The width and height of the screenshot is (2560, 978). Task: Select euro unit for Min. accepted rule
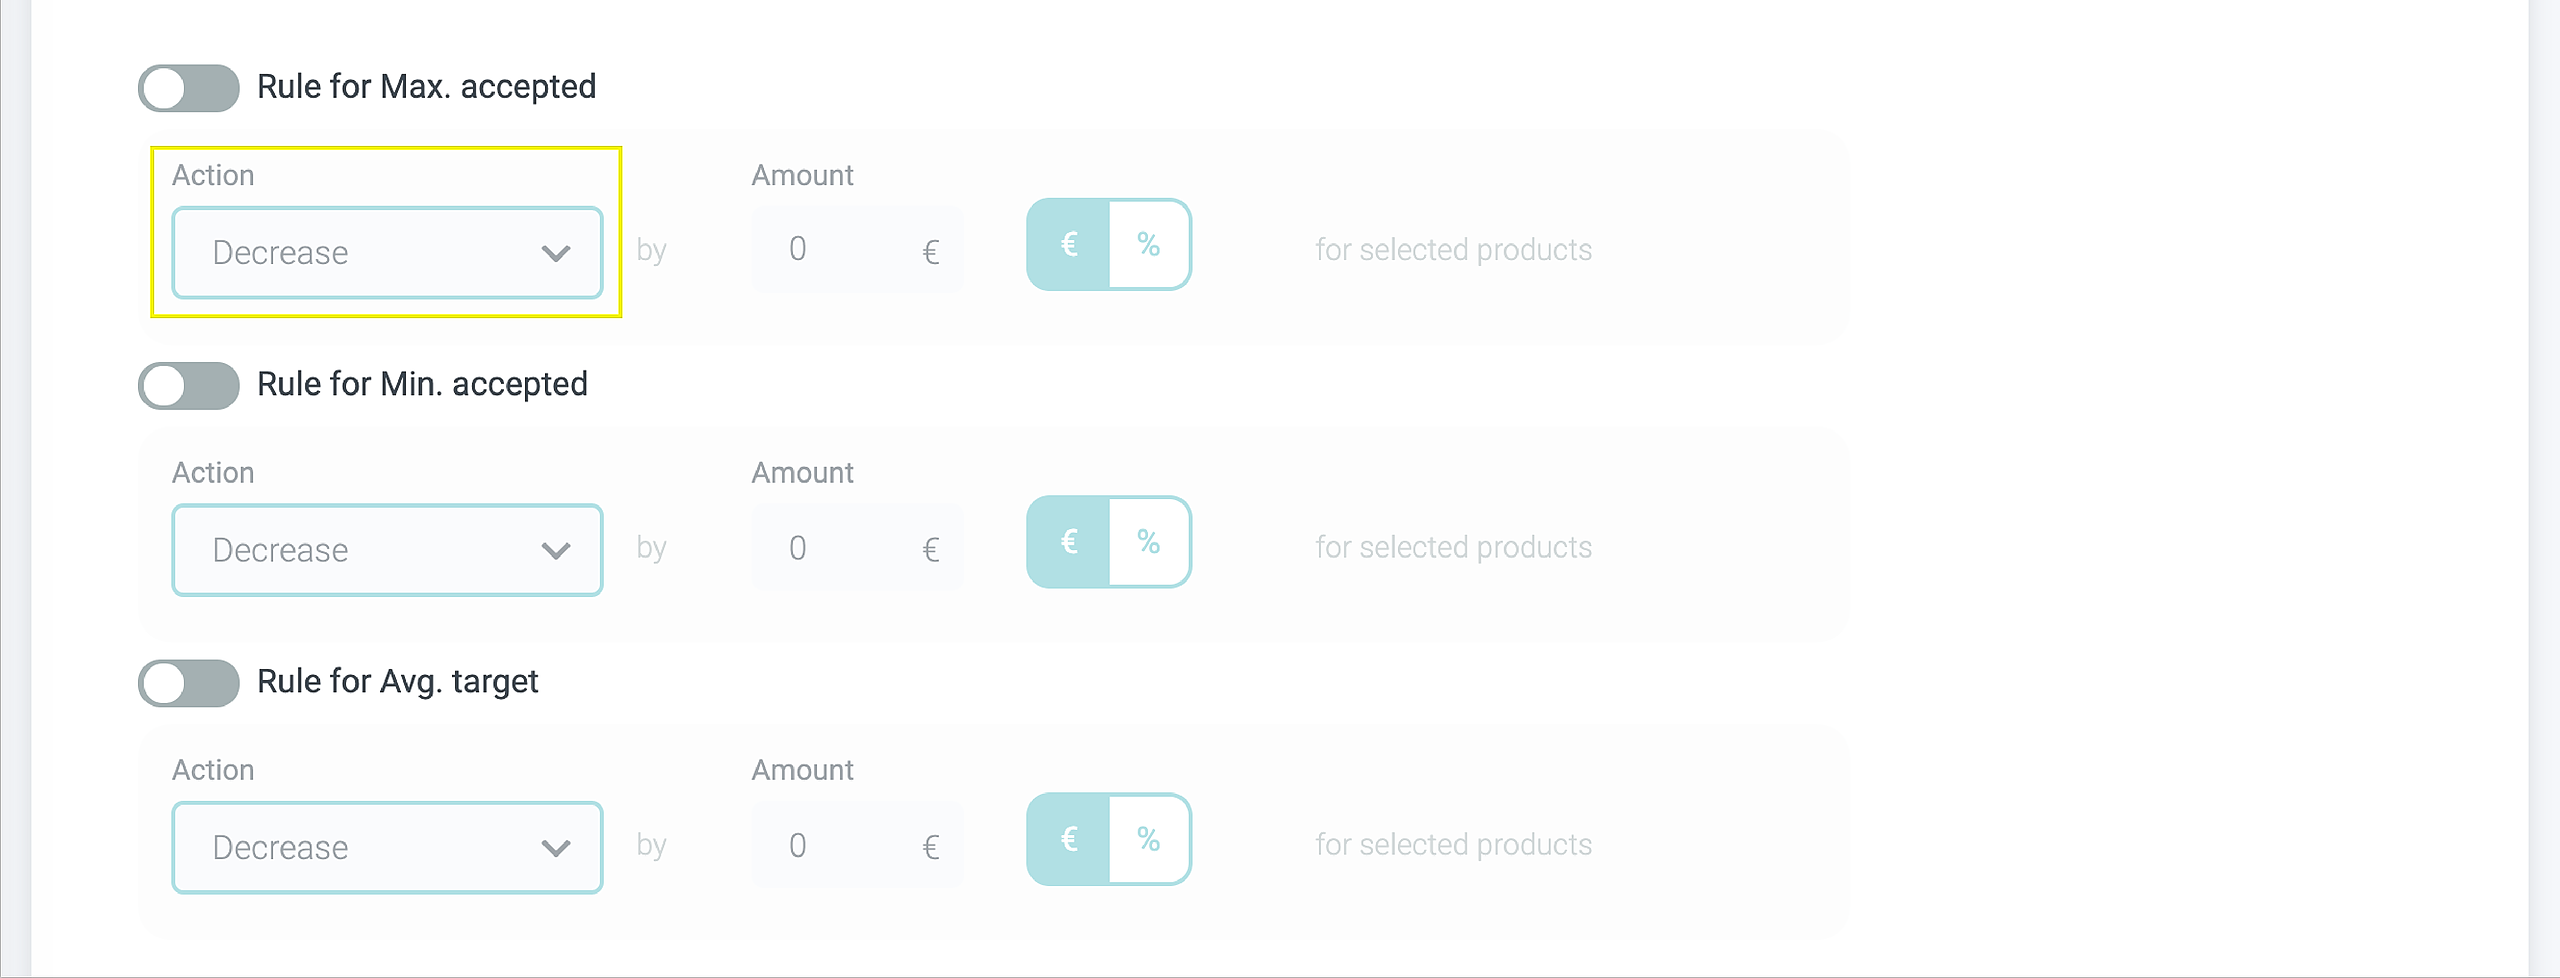(1069, 542)
